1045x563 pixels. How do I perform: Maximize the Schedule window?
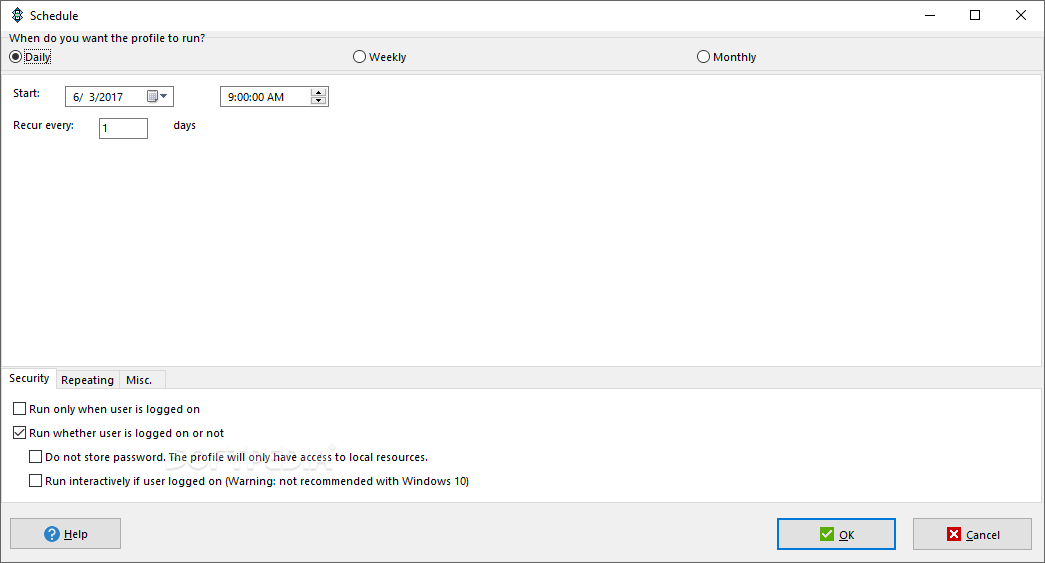975,15
